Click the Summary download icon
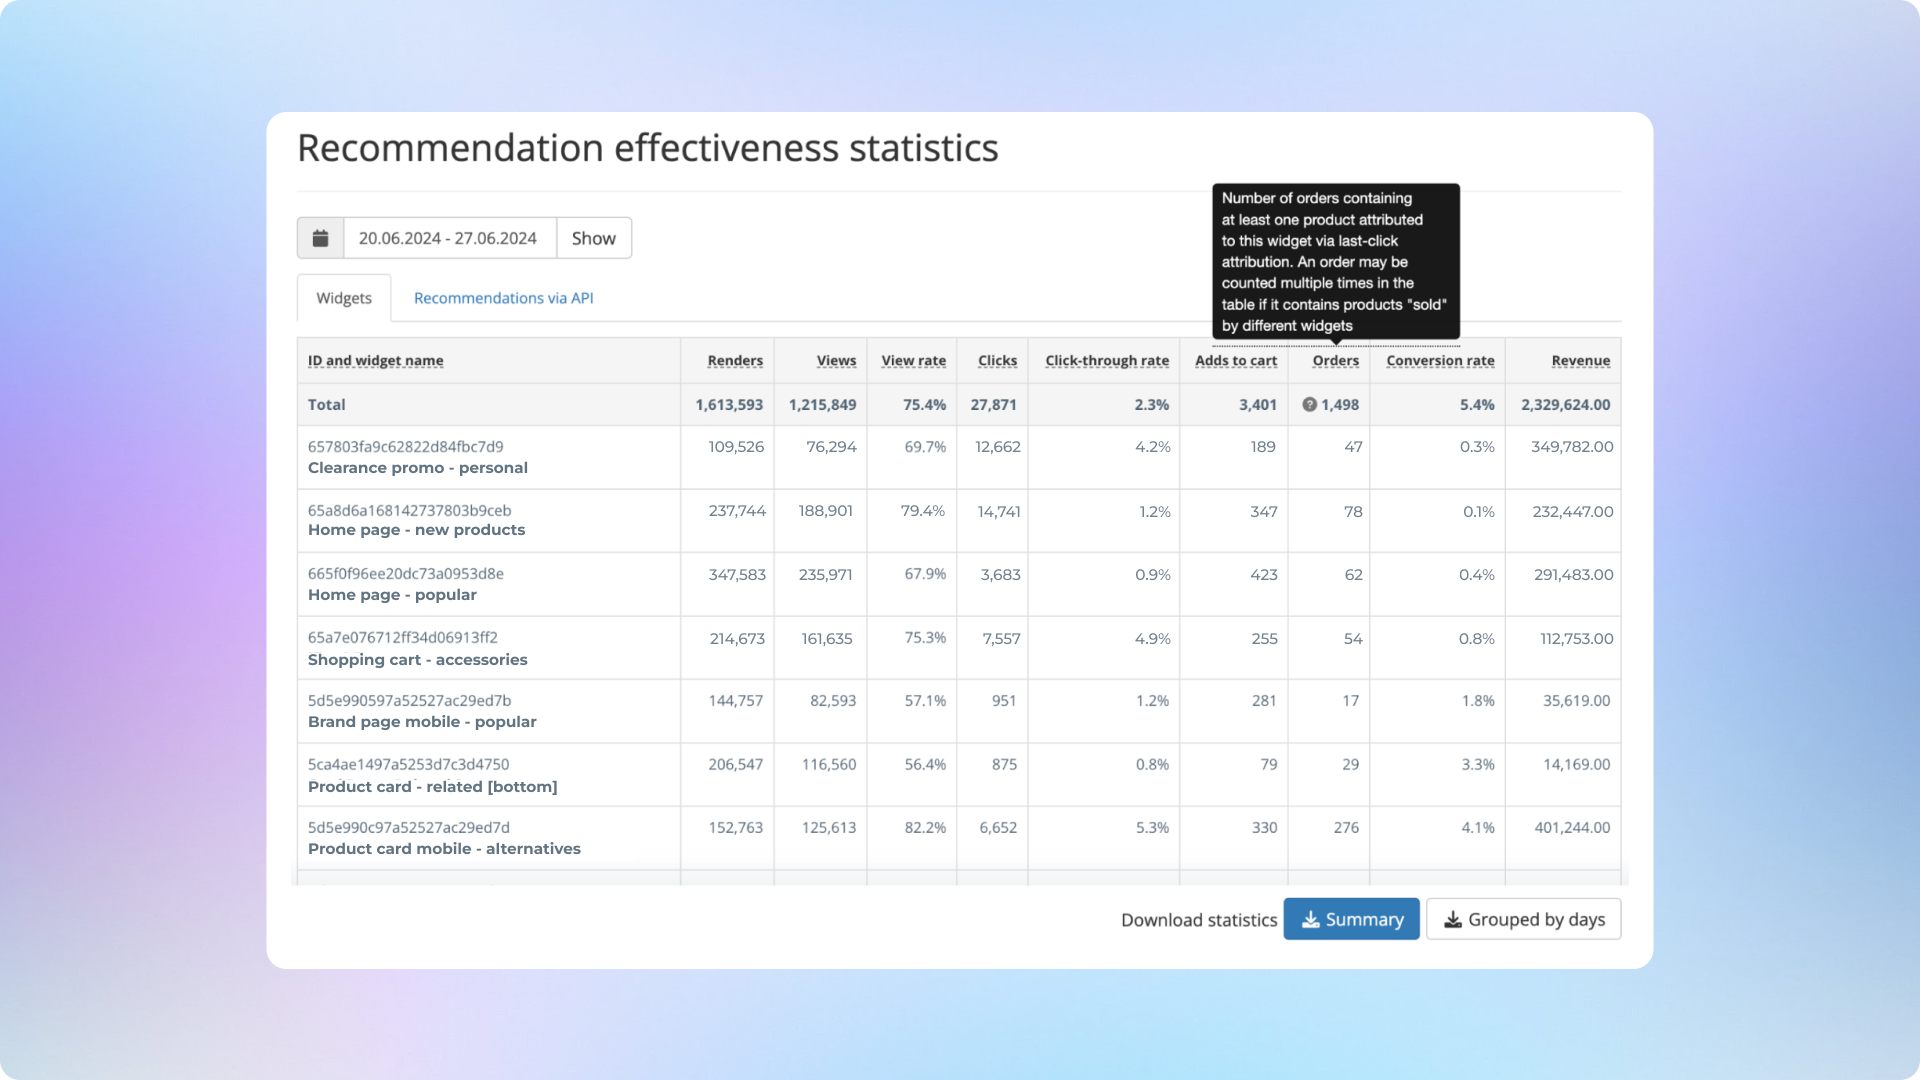Screen dimensions: 1920x1080 click(x=1308, y=919)
